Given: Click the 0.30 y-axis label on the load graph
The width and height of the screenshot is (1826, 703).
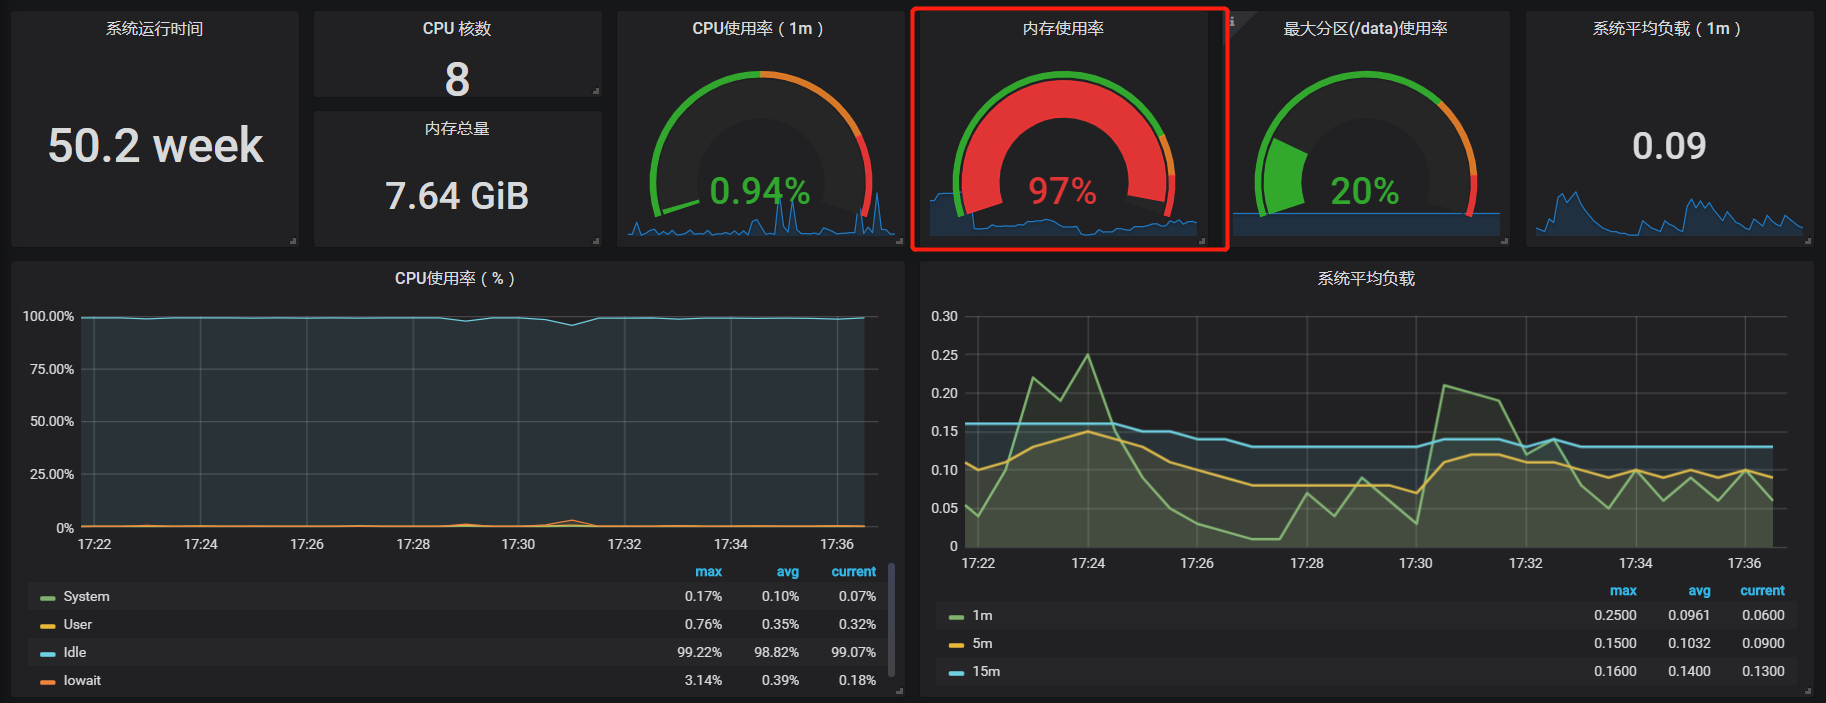Looking at the screenshot, I should pyautogui.click(x=944, y=316).
